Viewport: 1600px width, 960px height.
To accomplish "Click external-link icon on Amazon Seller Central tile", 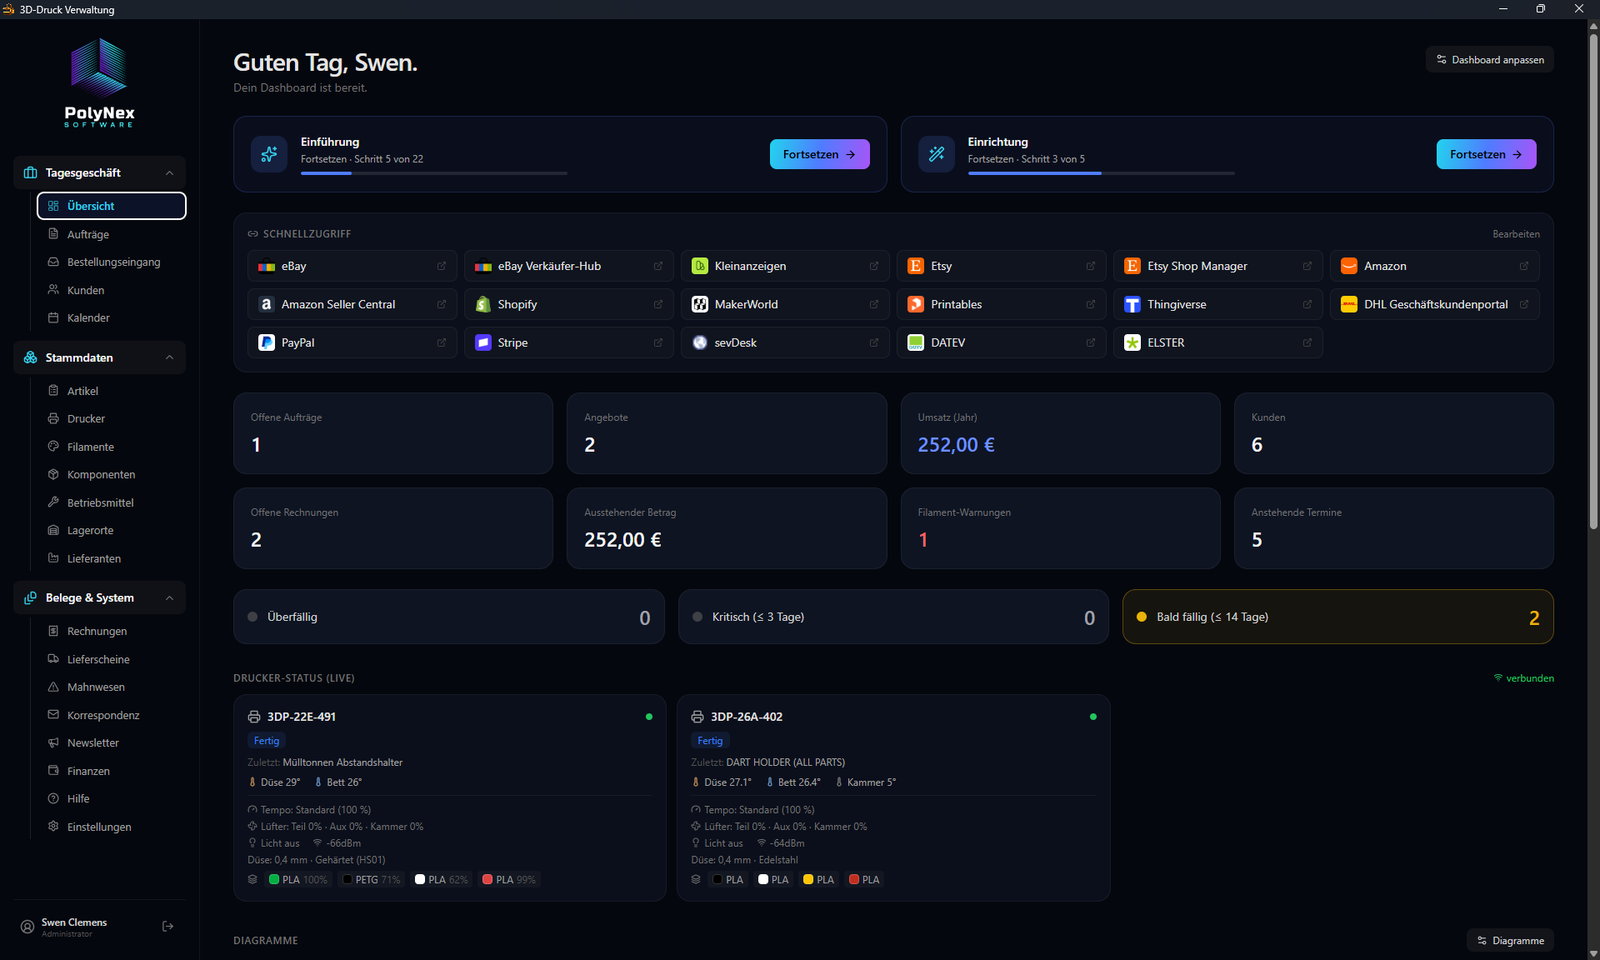I will tap(441, 304).
